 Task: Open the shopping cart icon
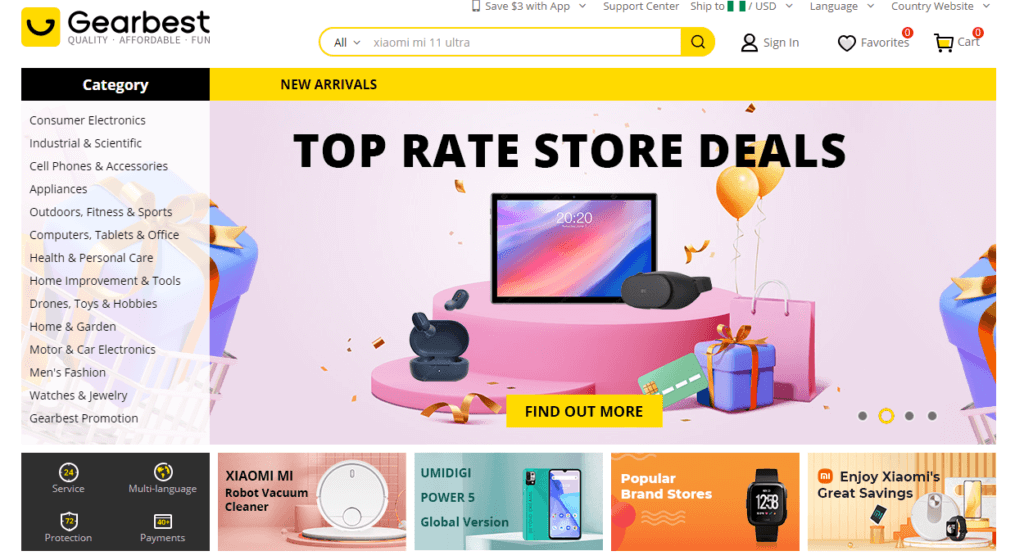(x=944, y=43)
